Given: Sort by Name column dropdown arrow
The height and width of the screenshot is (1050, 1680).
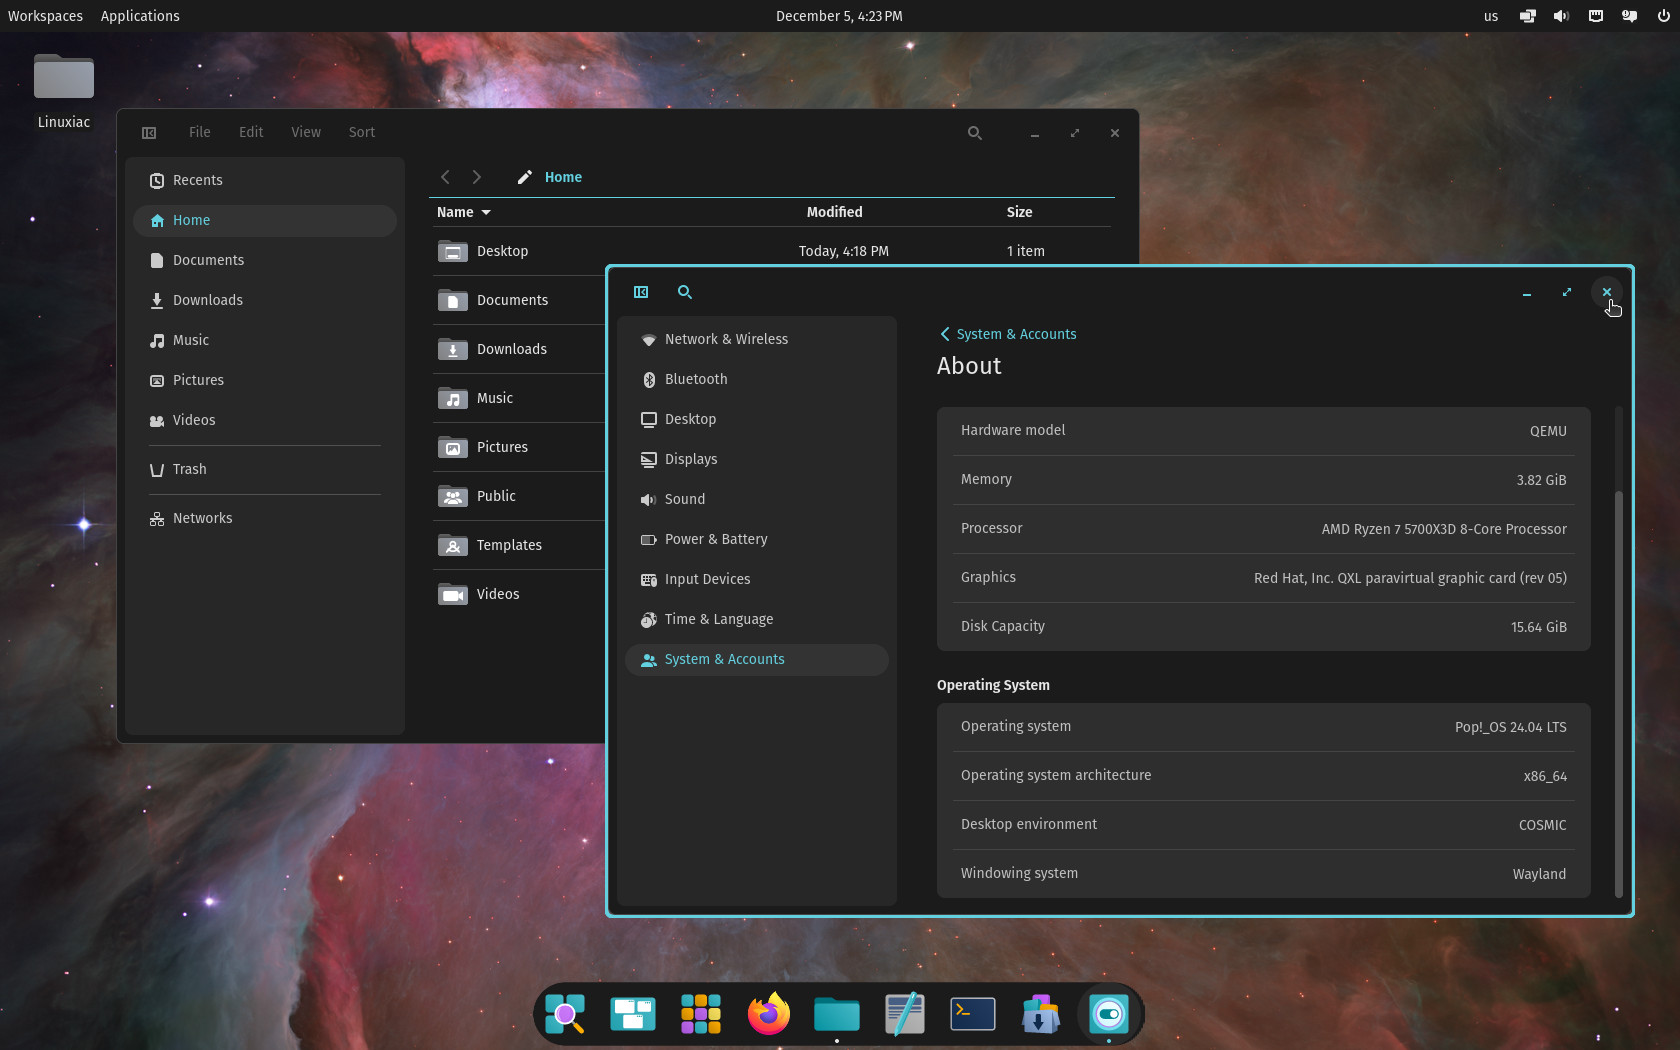Looking at the screenshot, I should coord(486,212).
